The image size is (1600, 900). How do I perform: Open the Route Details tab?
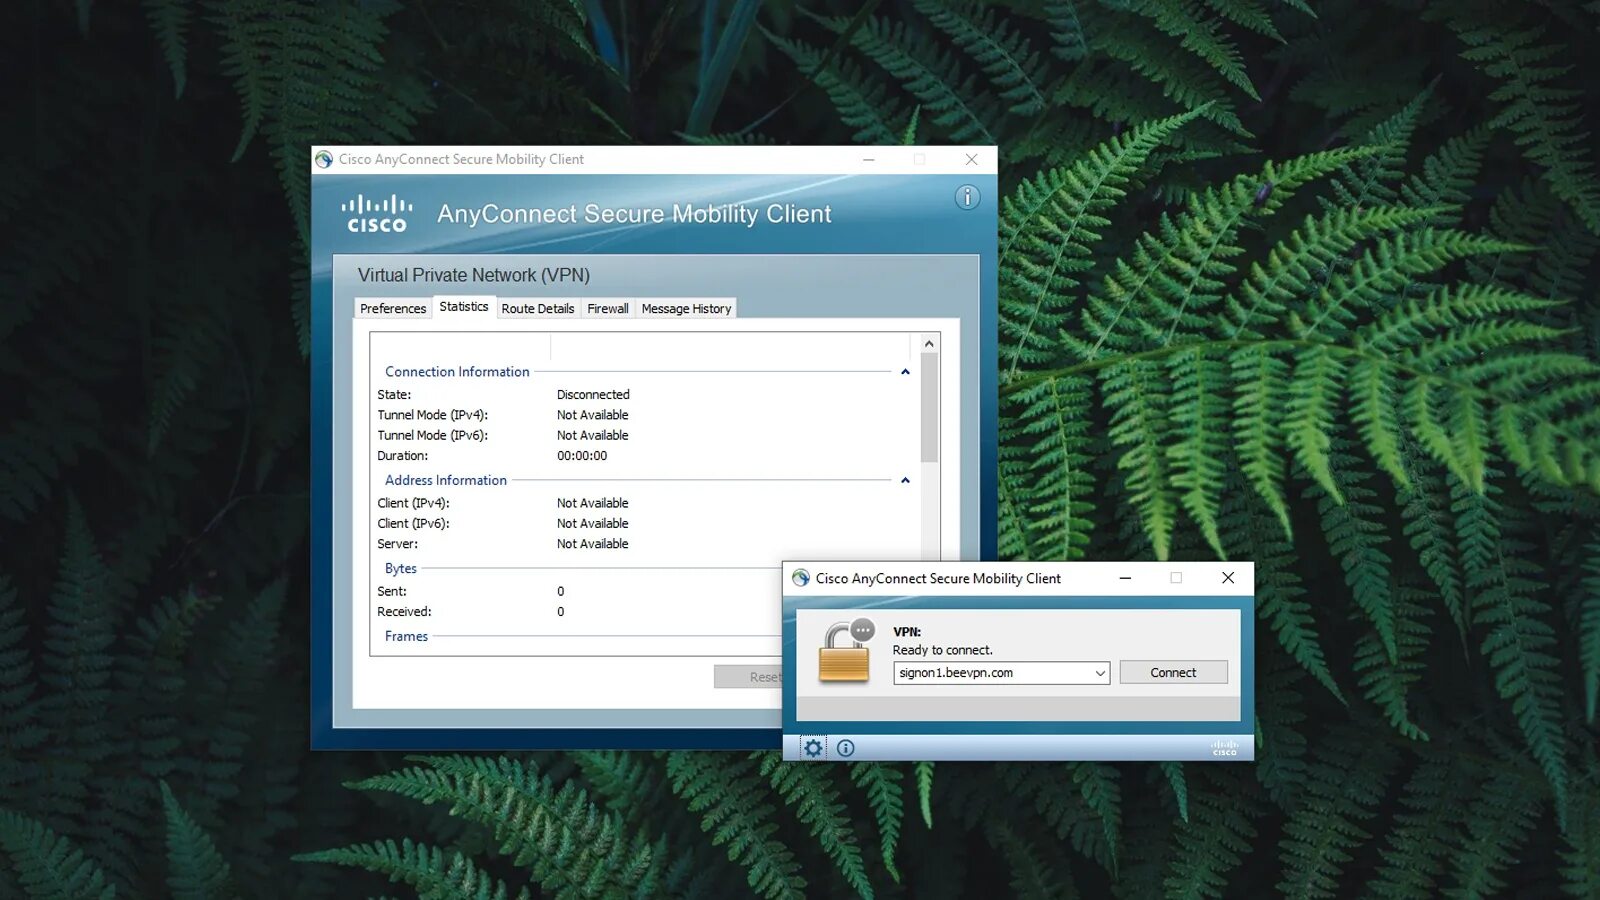[x=538, y=308]
